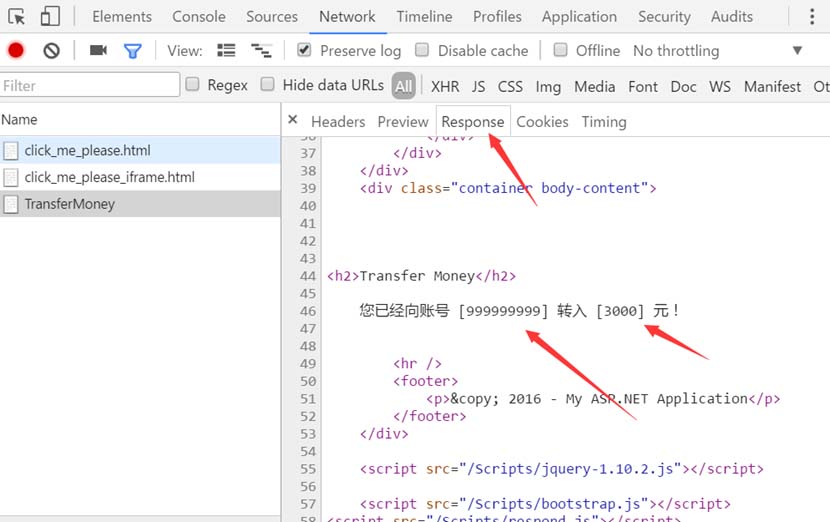The height and width of the screenshot is (522, 830).
Task: Select the click_me_please.html request
Action: (140, 150)
